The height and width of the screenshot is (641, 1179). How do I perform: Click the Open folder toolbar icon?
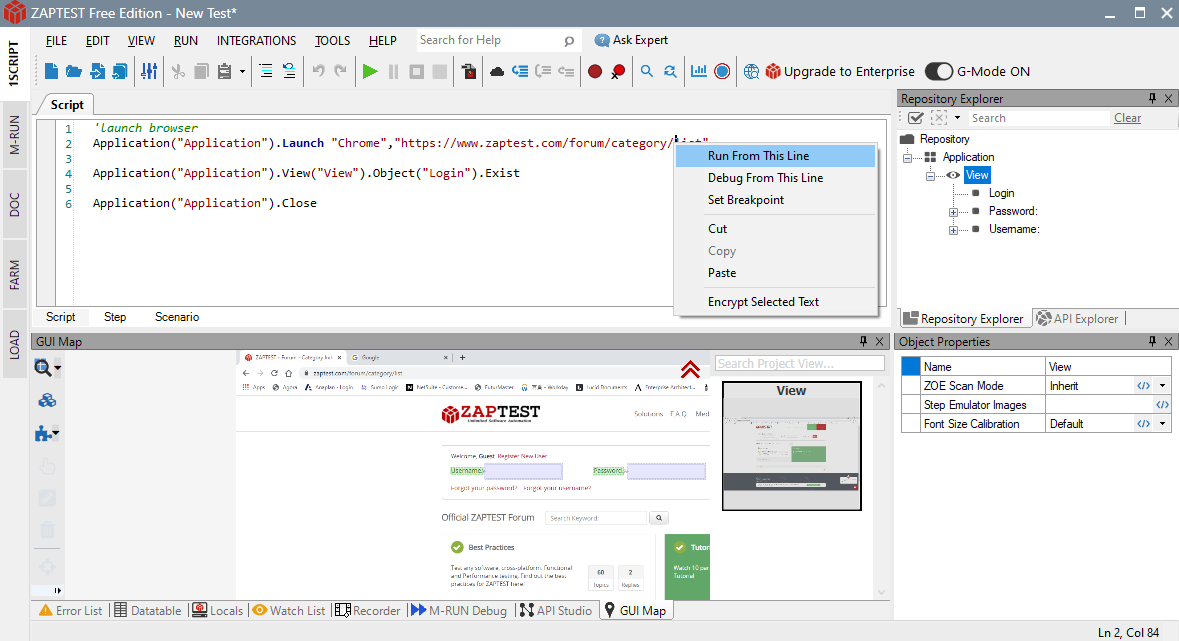[74, 71]
